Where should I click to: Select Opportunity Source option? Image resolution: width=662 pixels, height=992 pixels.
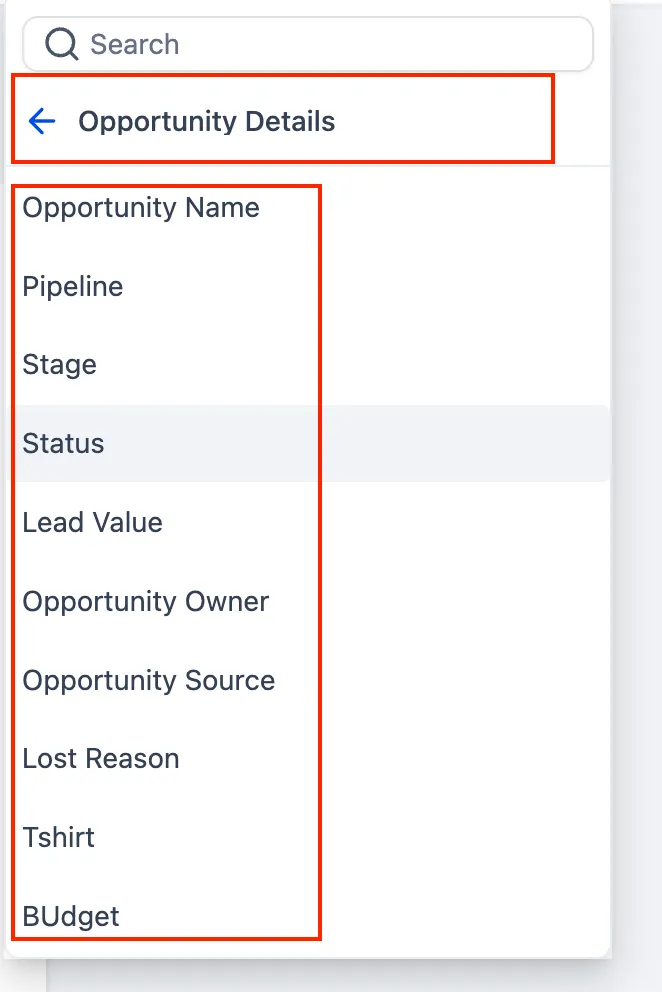pos(308,680)
